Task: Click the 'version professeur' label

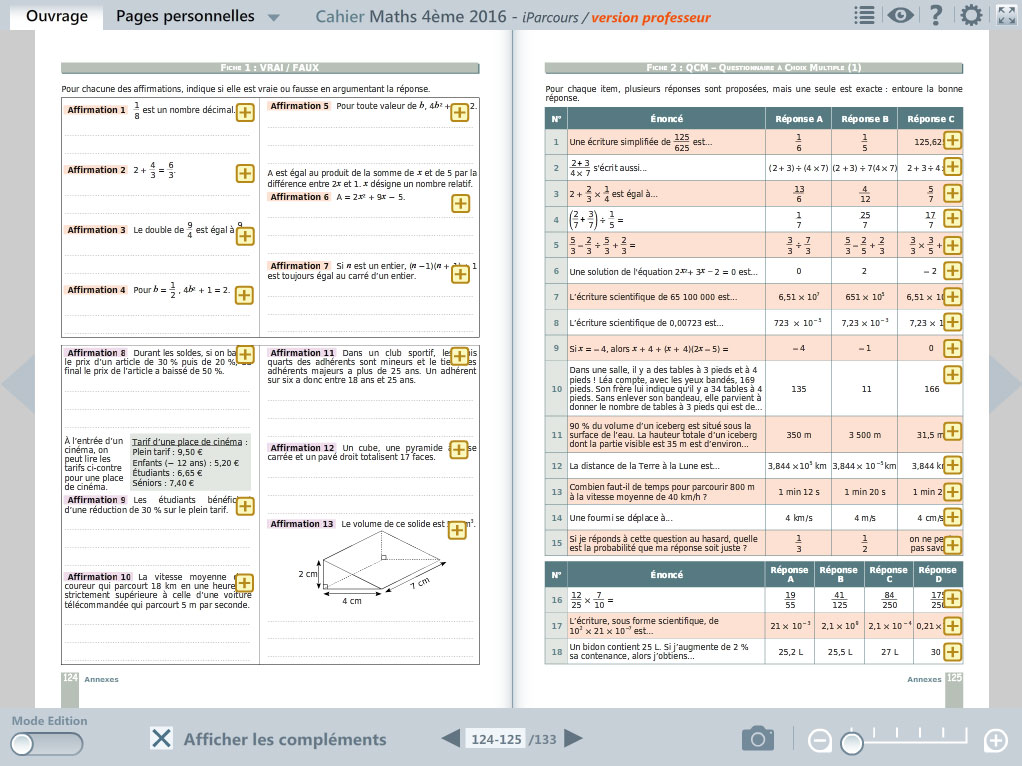Action: [x=650, y=18]
